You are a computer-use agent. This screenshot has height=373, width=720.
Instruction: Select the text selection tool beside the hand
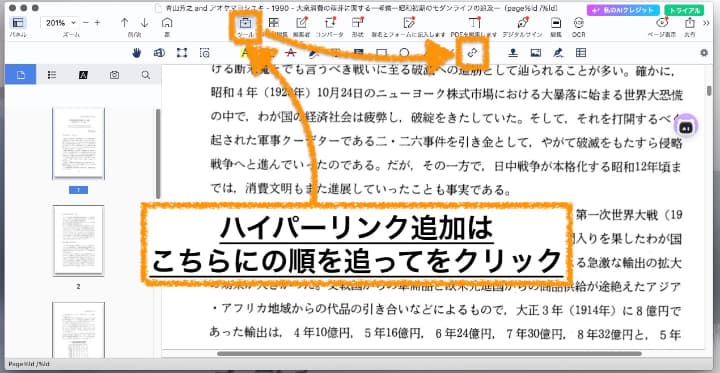coord(159,53)
